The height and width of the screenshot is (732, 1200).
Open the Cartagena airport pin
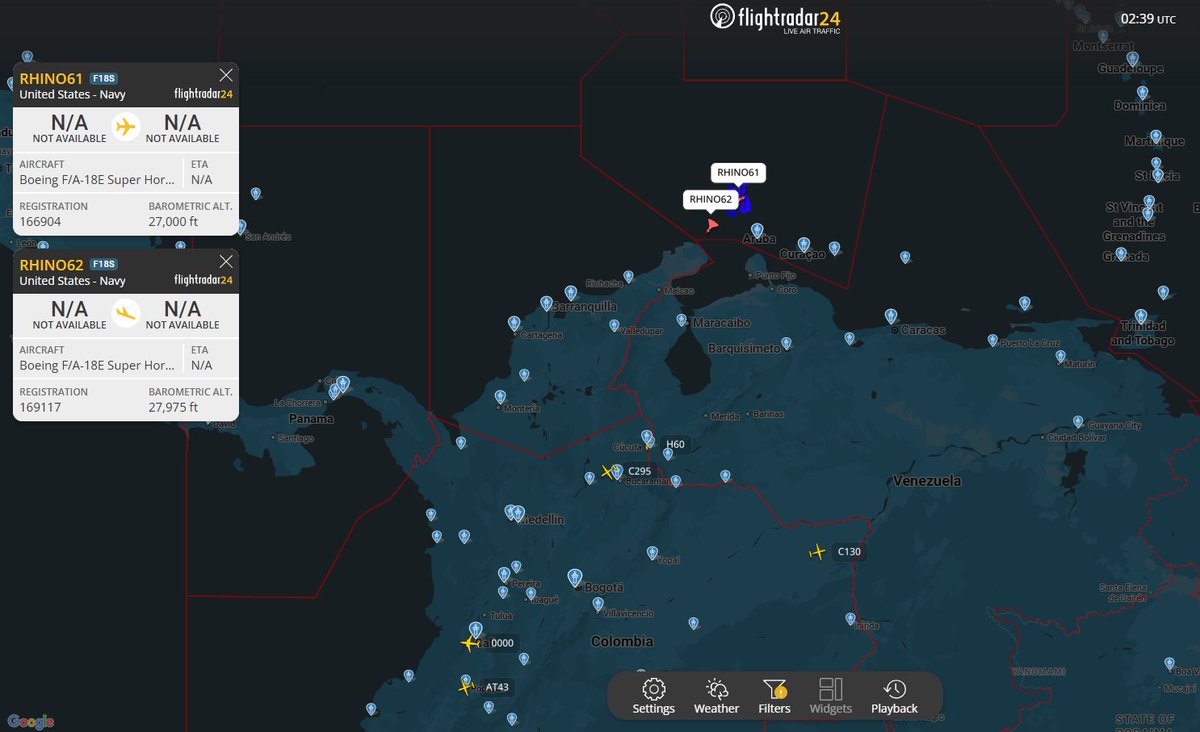(x=514, y=323)
